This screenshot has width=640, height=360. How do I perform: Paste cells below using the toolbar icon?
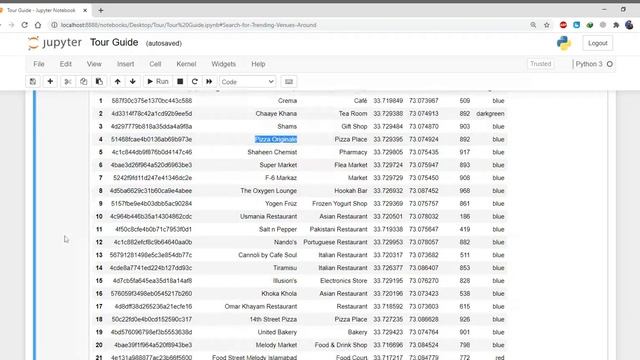coord(99,82)
